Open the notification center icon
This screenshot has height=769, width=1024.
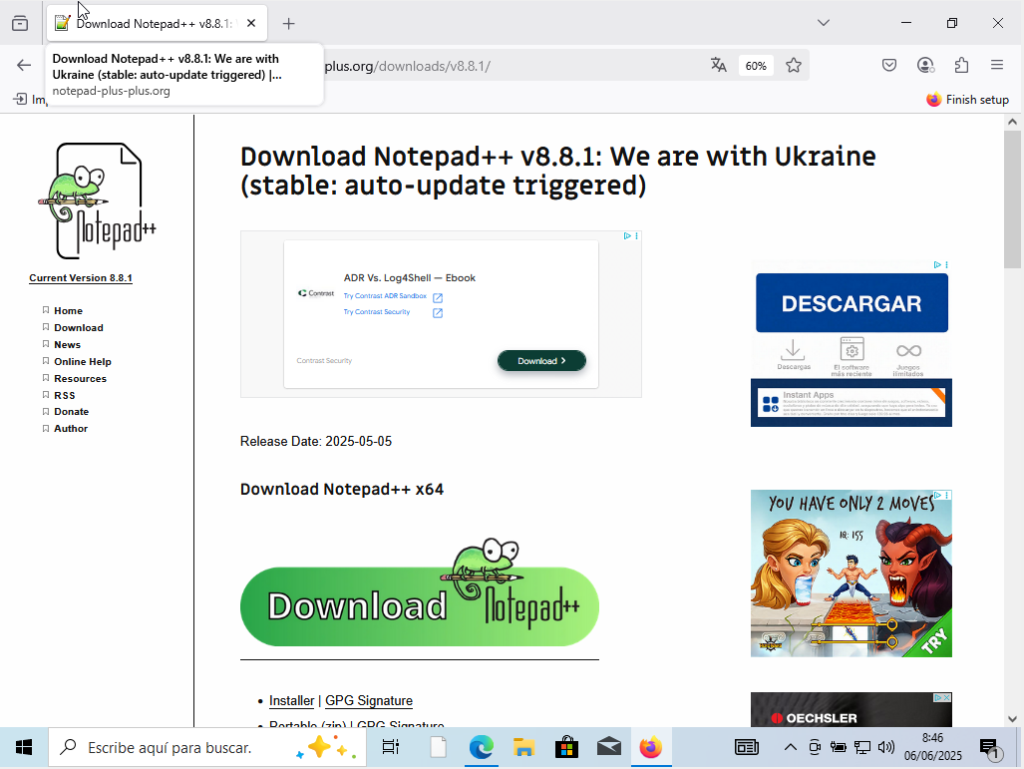tap(990, 748)
